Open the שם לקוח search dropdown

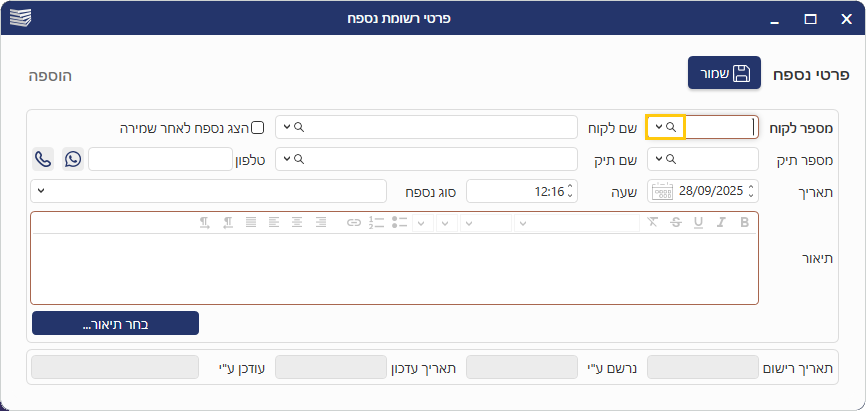point(288,127)
